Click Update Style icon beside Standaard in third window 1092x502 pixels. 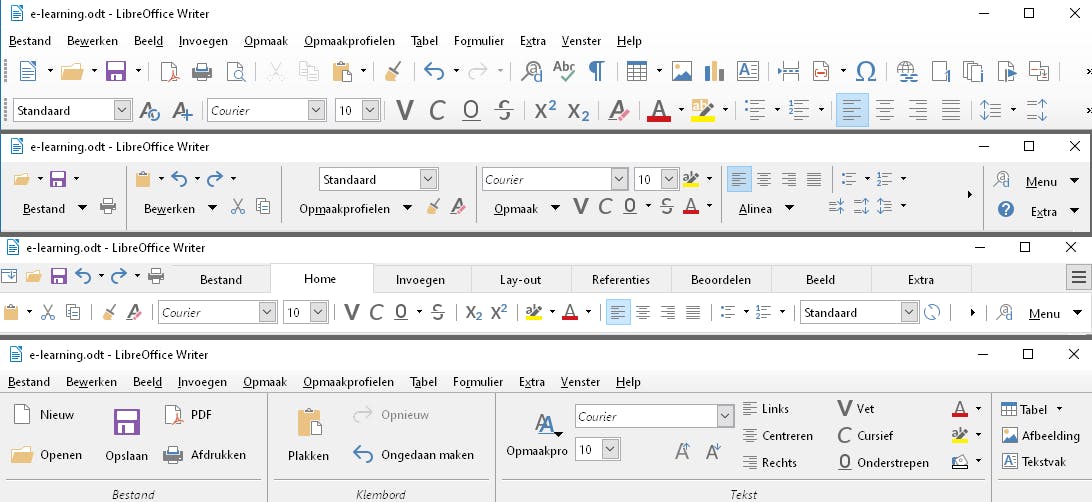point(932,312)
